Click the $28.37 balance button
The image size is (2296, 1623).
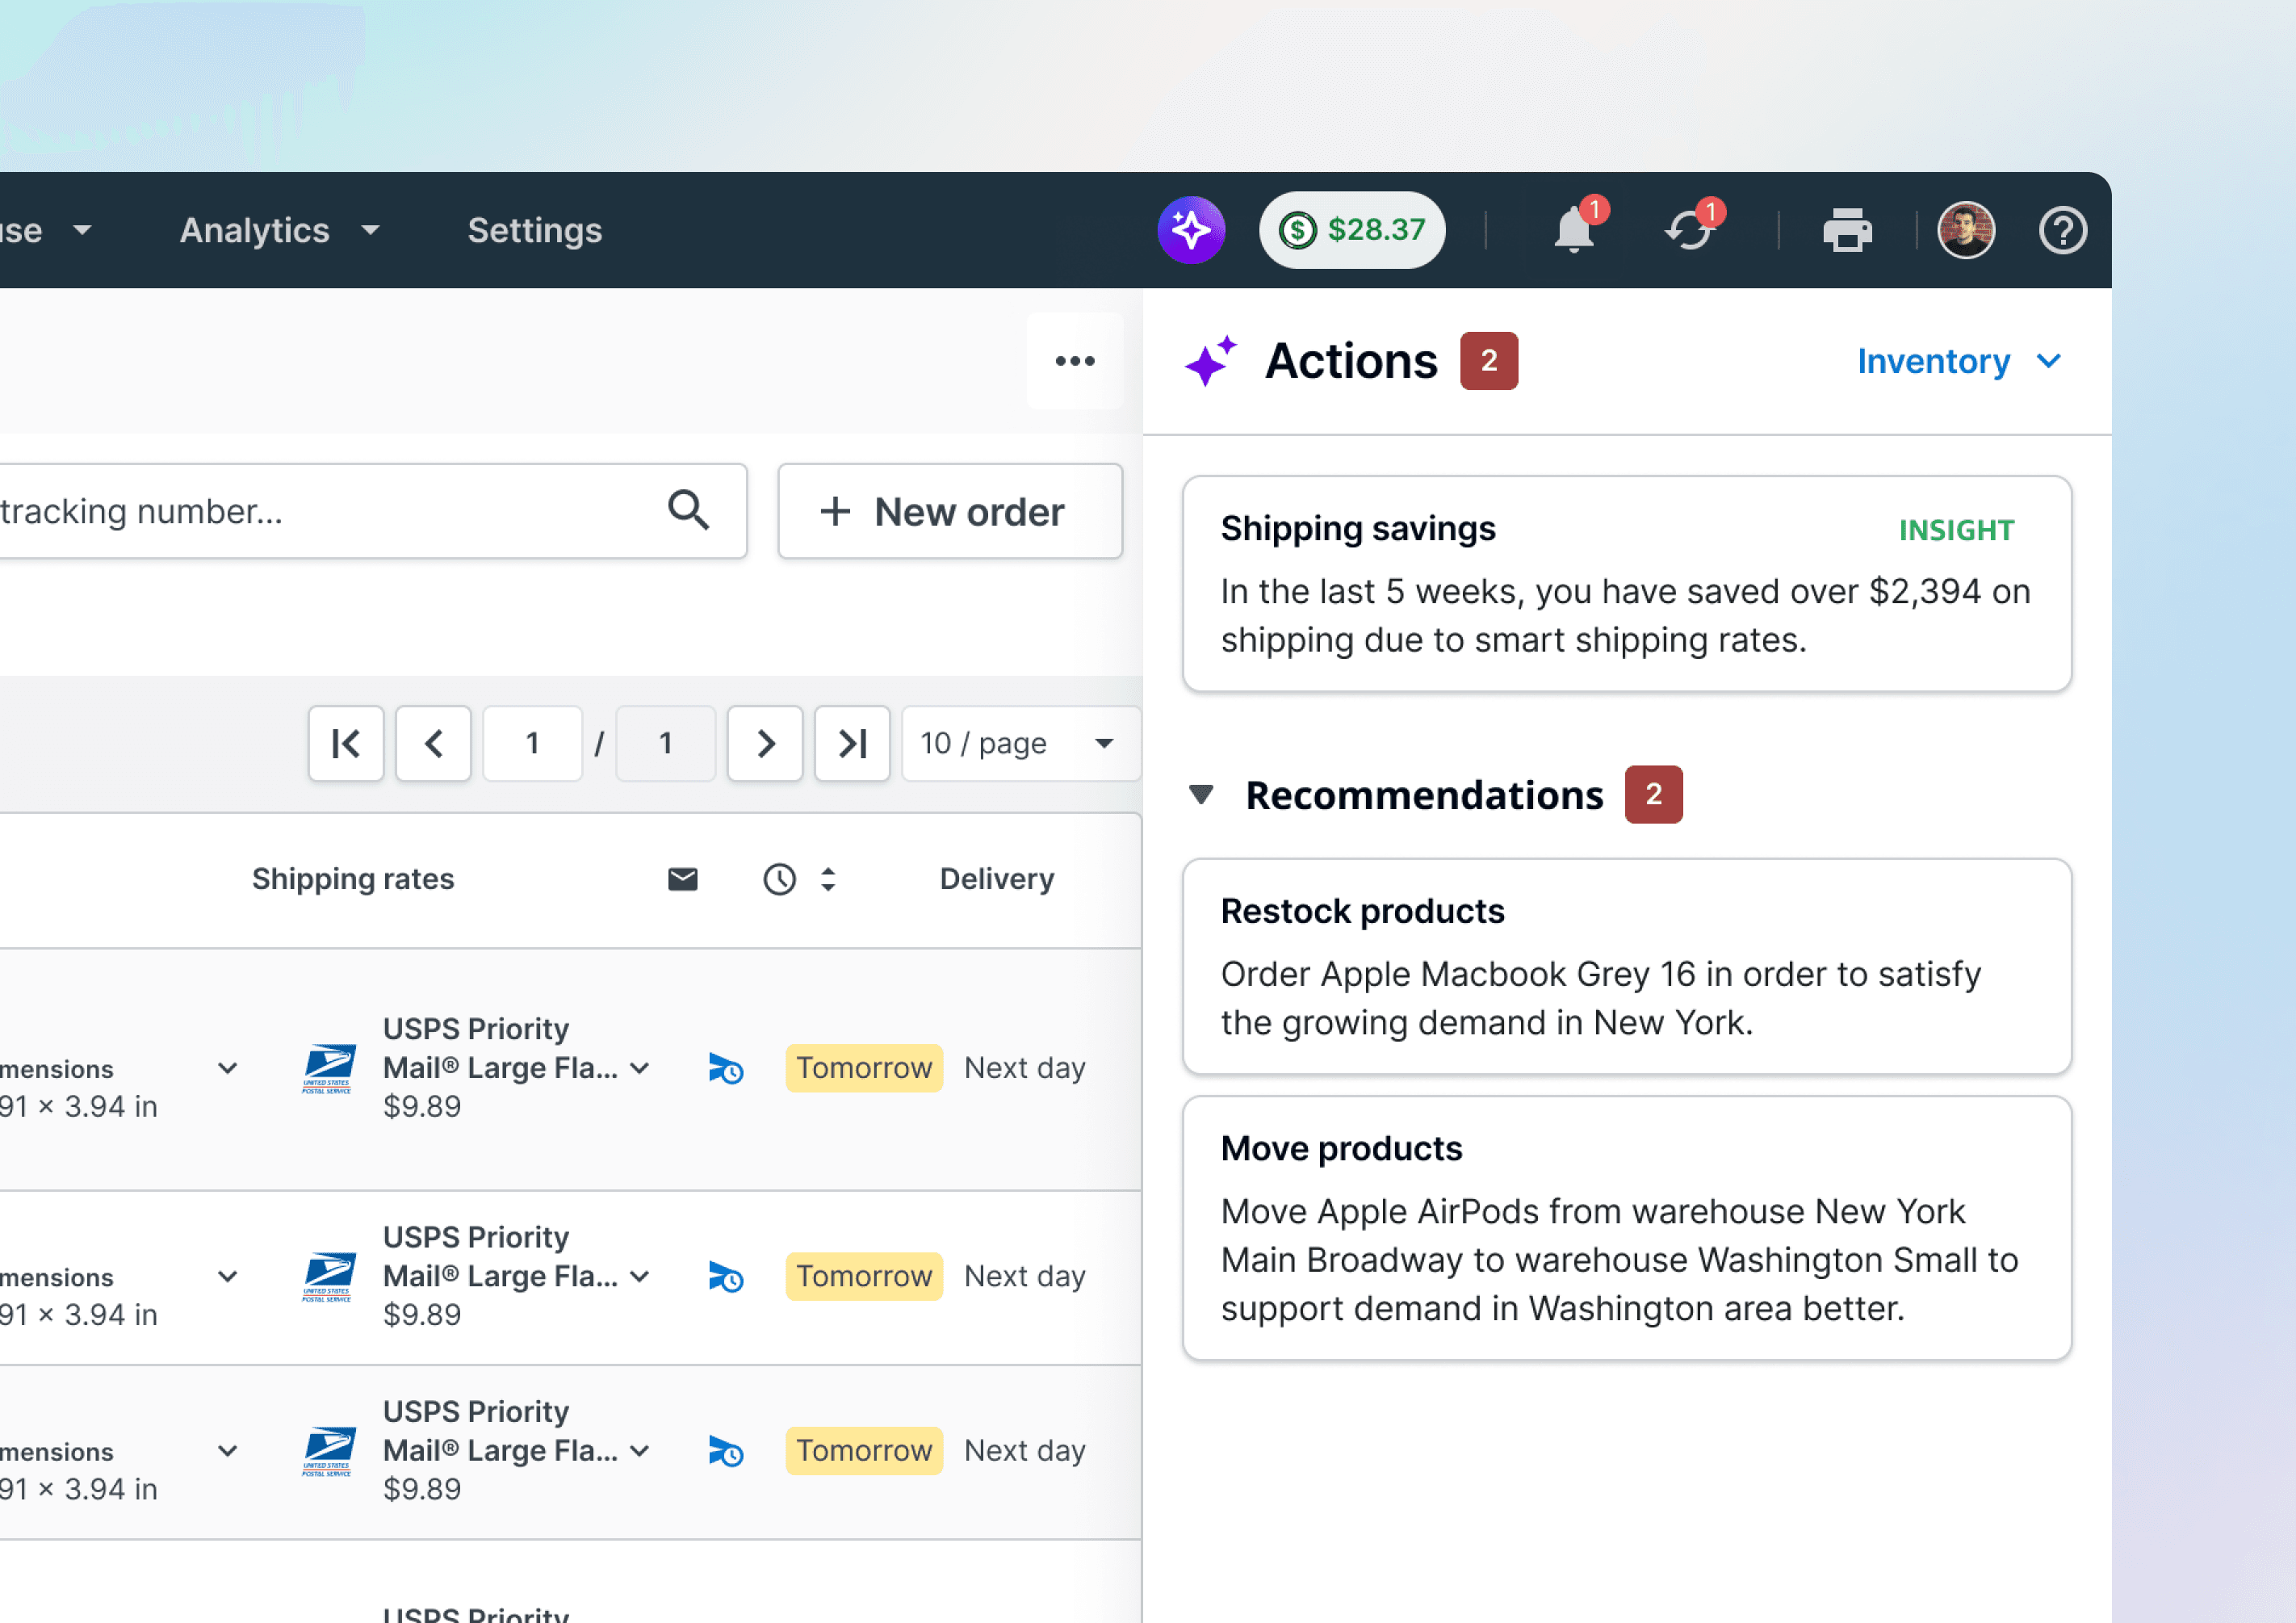coord(1352,230)
